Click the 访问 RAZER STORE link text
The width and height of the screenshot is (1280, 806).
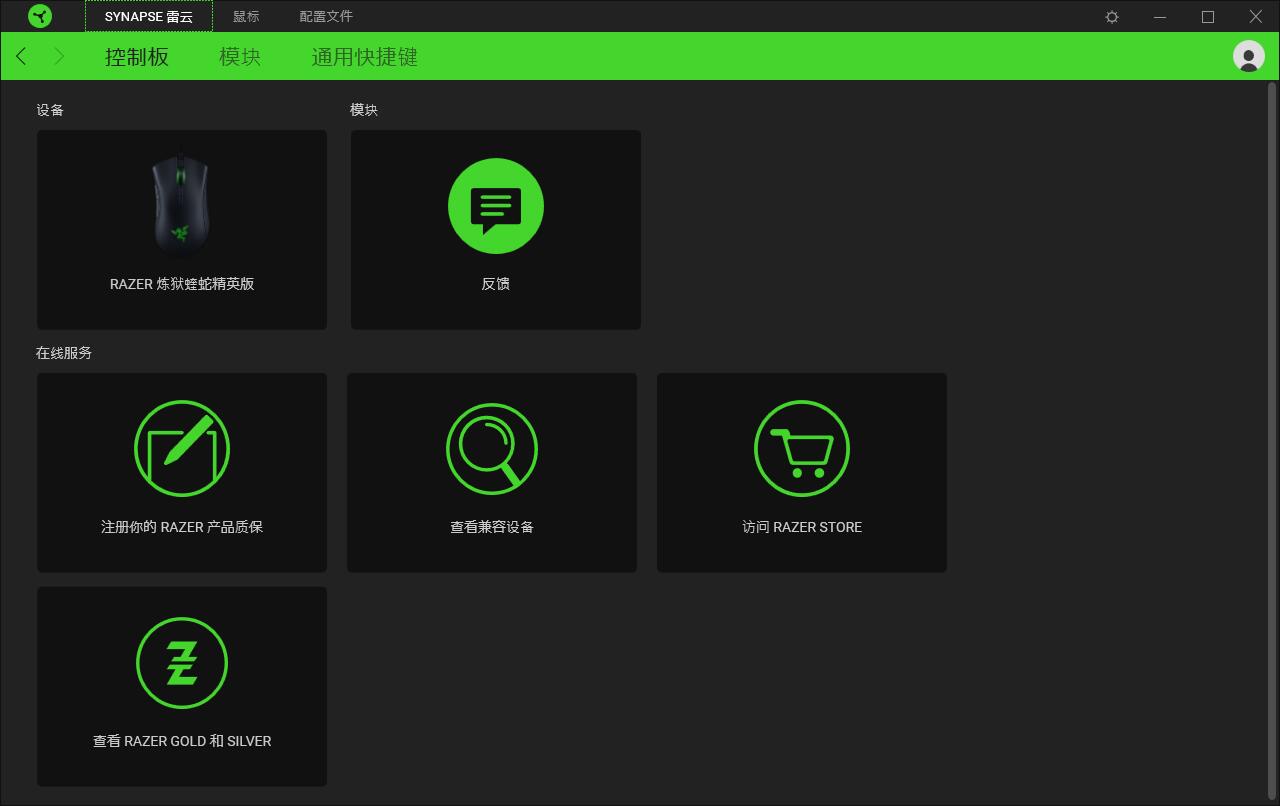[x=802, y=527]
